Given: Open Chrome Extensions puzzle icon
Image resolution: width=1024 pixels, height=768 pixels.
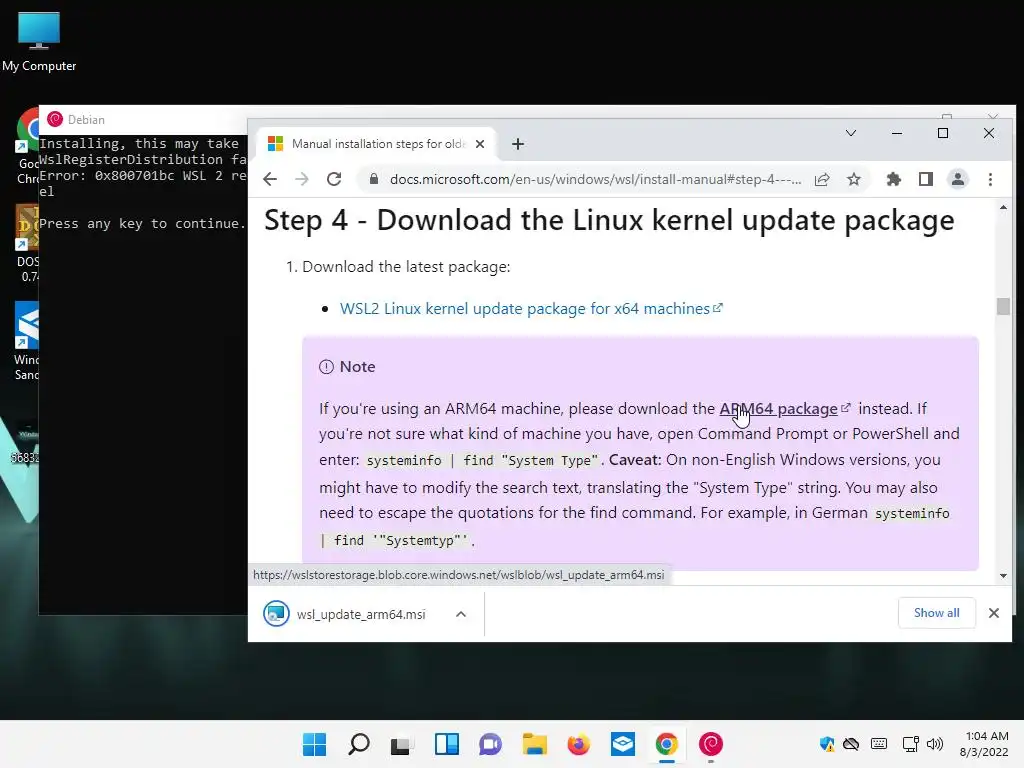Looking at the screenshot, I should click(x=893, y=179).
